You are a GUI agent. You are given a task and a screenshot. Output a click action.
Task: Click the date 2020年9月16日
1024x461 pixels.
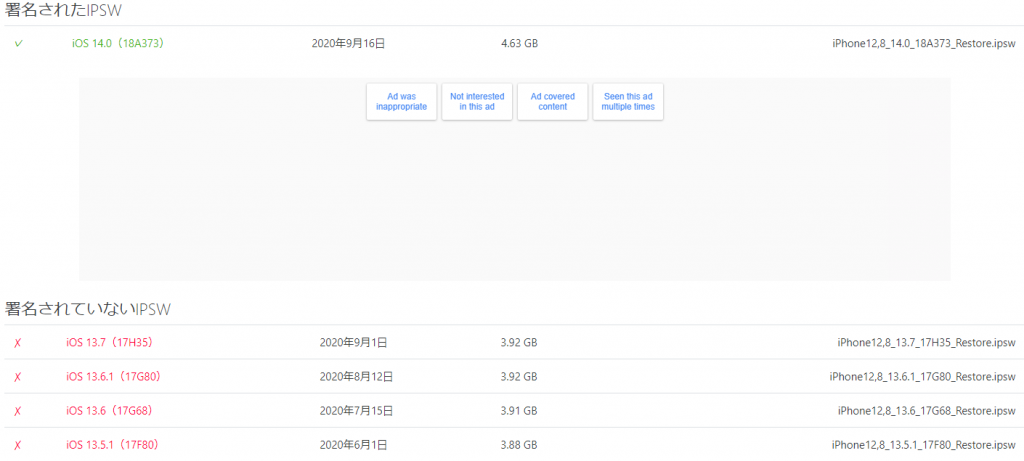click(348, 44)
